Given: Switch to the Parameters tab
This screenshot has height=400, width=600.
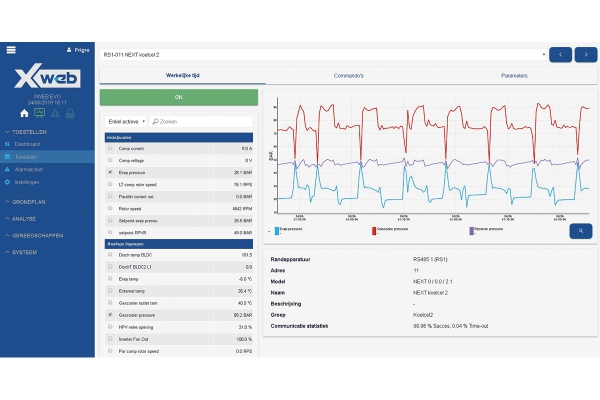Looking at the screenshot, I should coord(514,76).
